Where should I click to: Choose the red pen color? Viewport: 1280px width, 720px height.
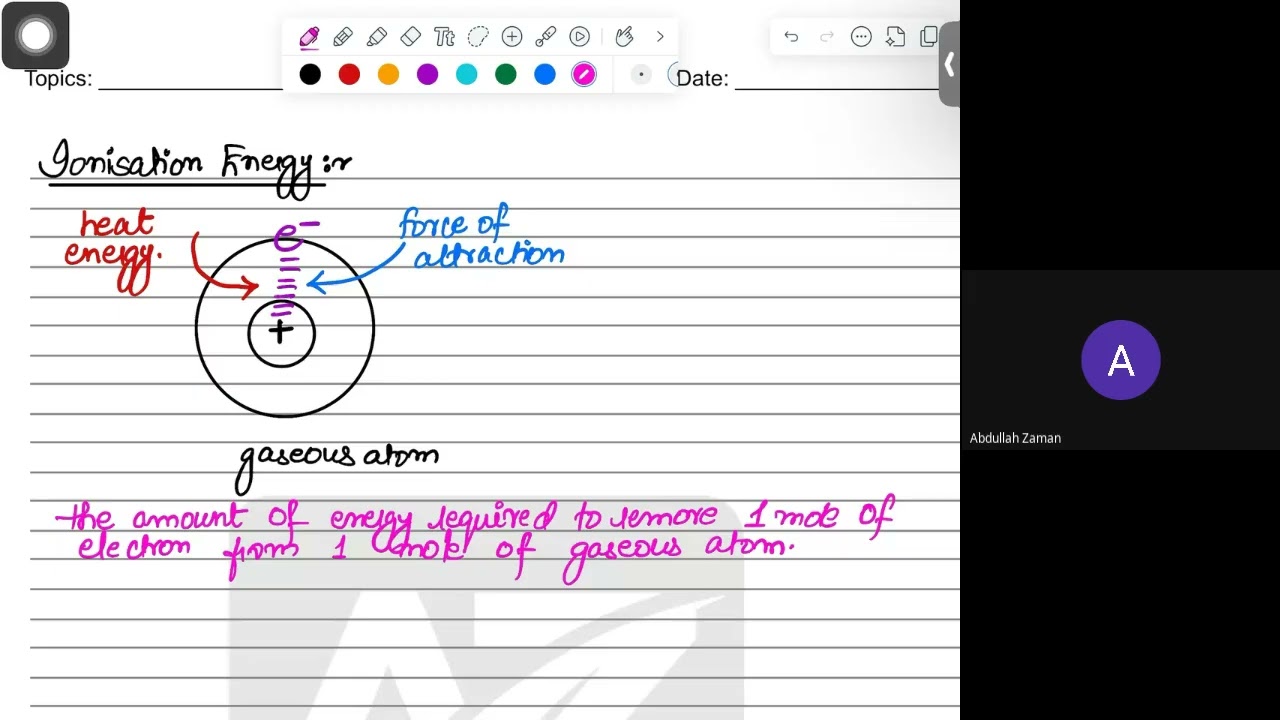click(349, 74)
